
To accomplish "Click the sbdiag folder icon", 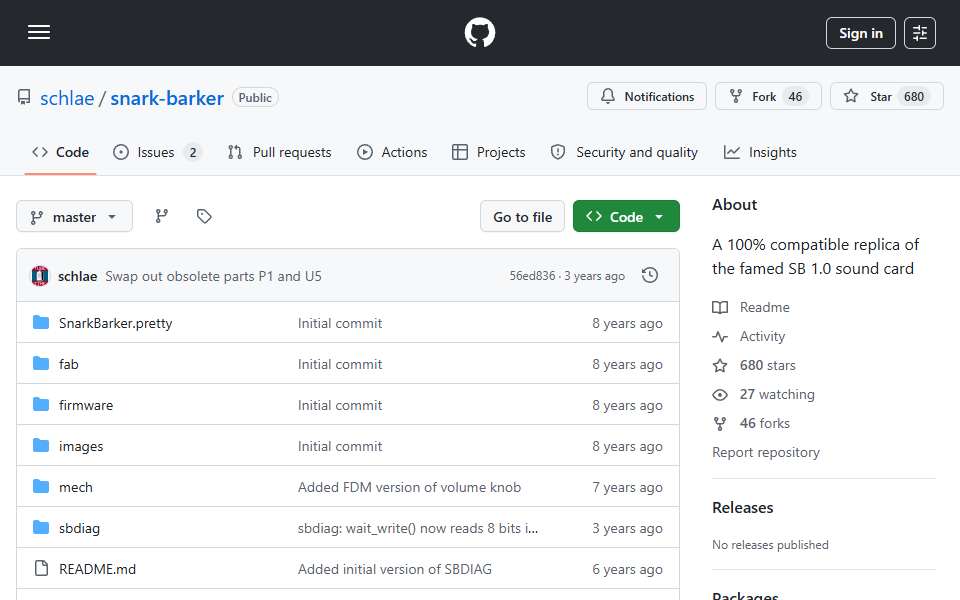I will click(41, 528).
